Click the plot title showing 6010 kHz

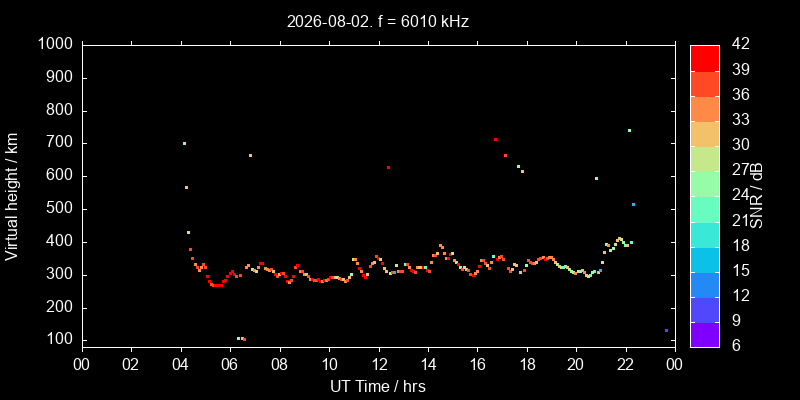coord(378,21)
